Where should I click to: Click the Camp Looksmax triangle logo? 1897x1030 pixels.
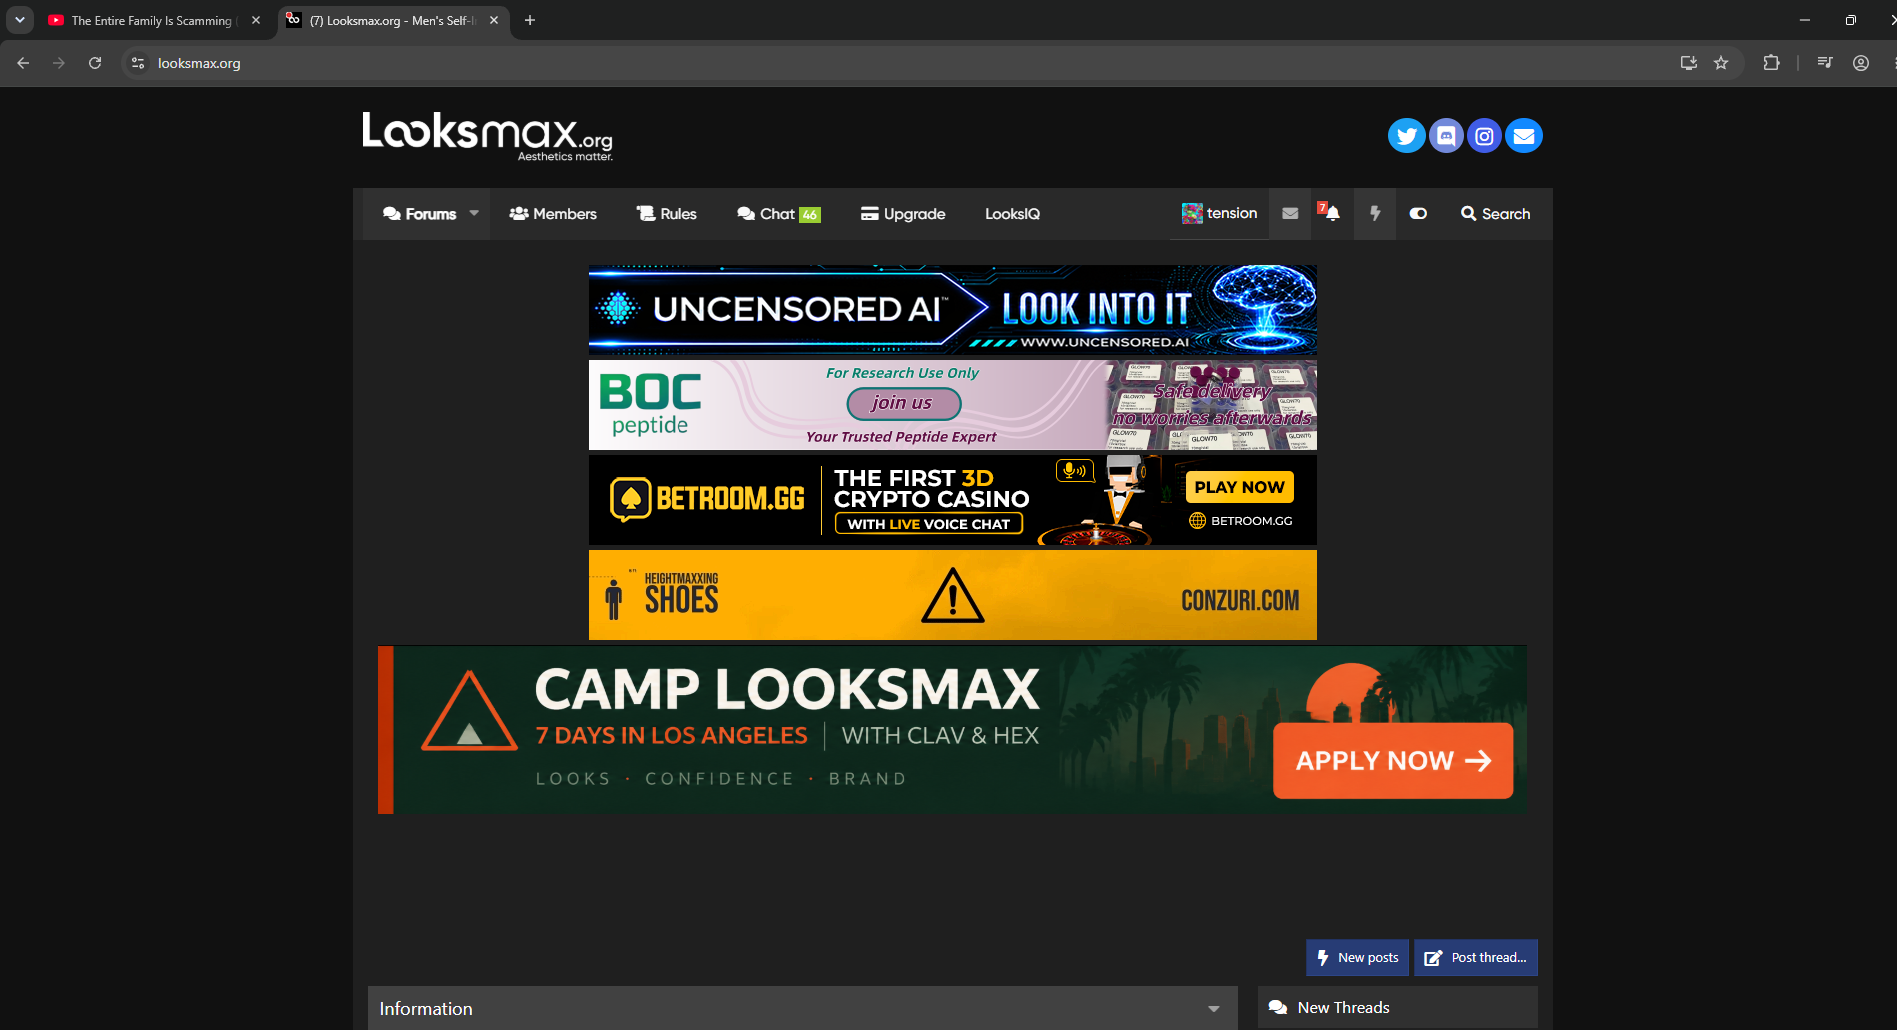tap(469, 711)
